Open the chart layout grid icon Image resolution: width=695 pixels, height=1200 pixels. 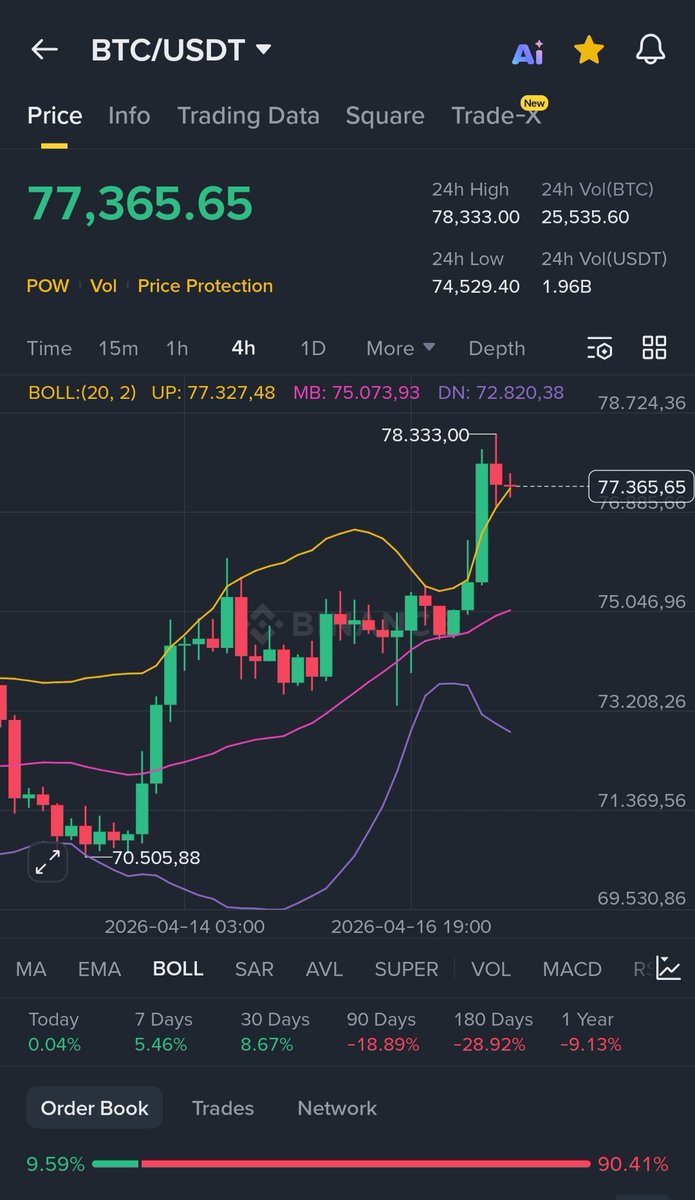tap(654, 348)
